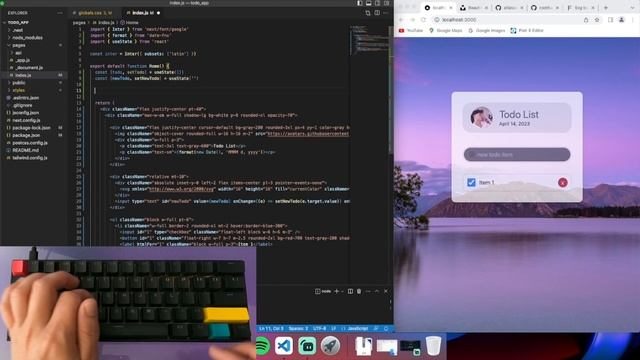Viewport: 640px width, 360px height.
Task: Reload the localhost page in Chrome
Action: tap(423, 20)
